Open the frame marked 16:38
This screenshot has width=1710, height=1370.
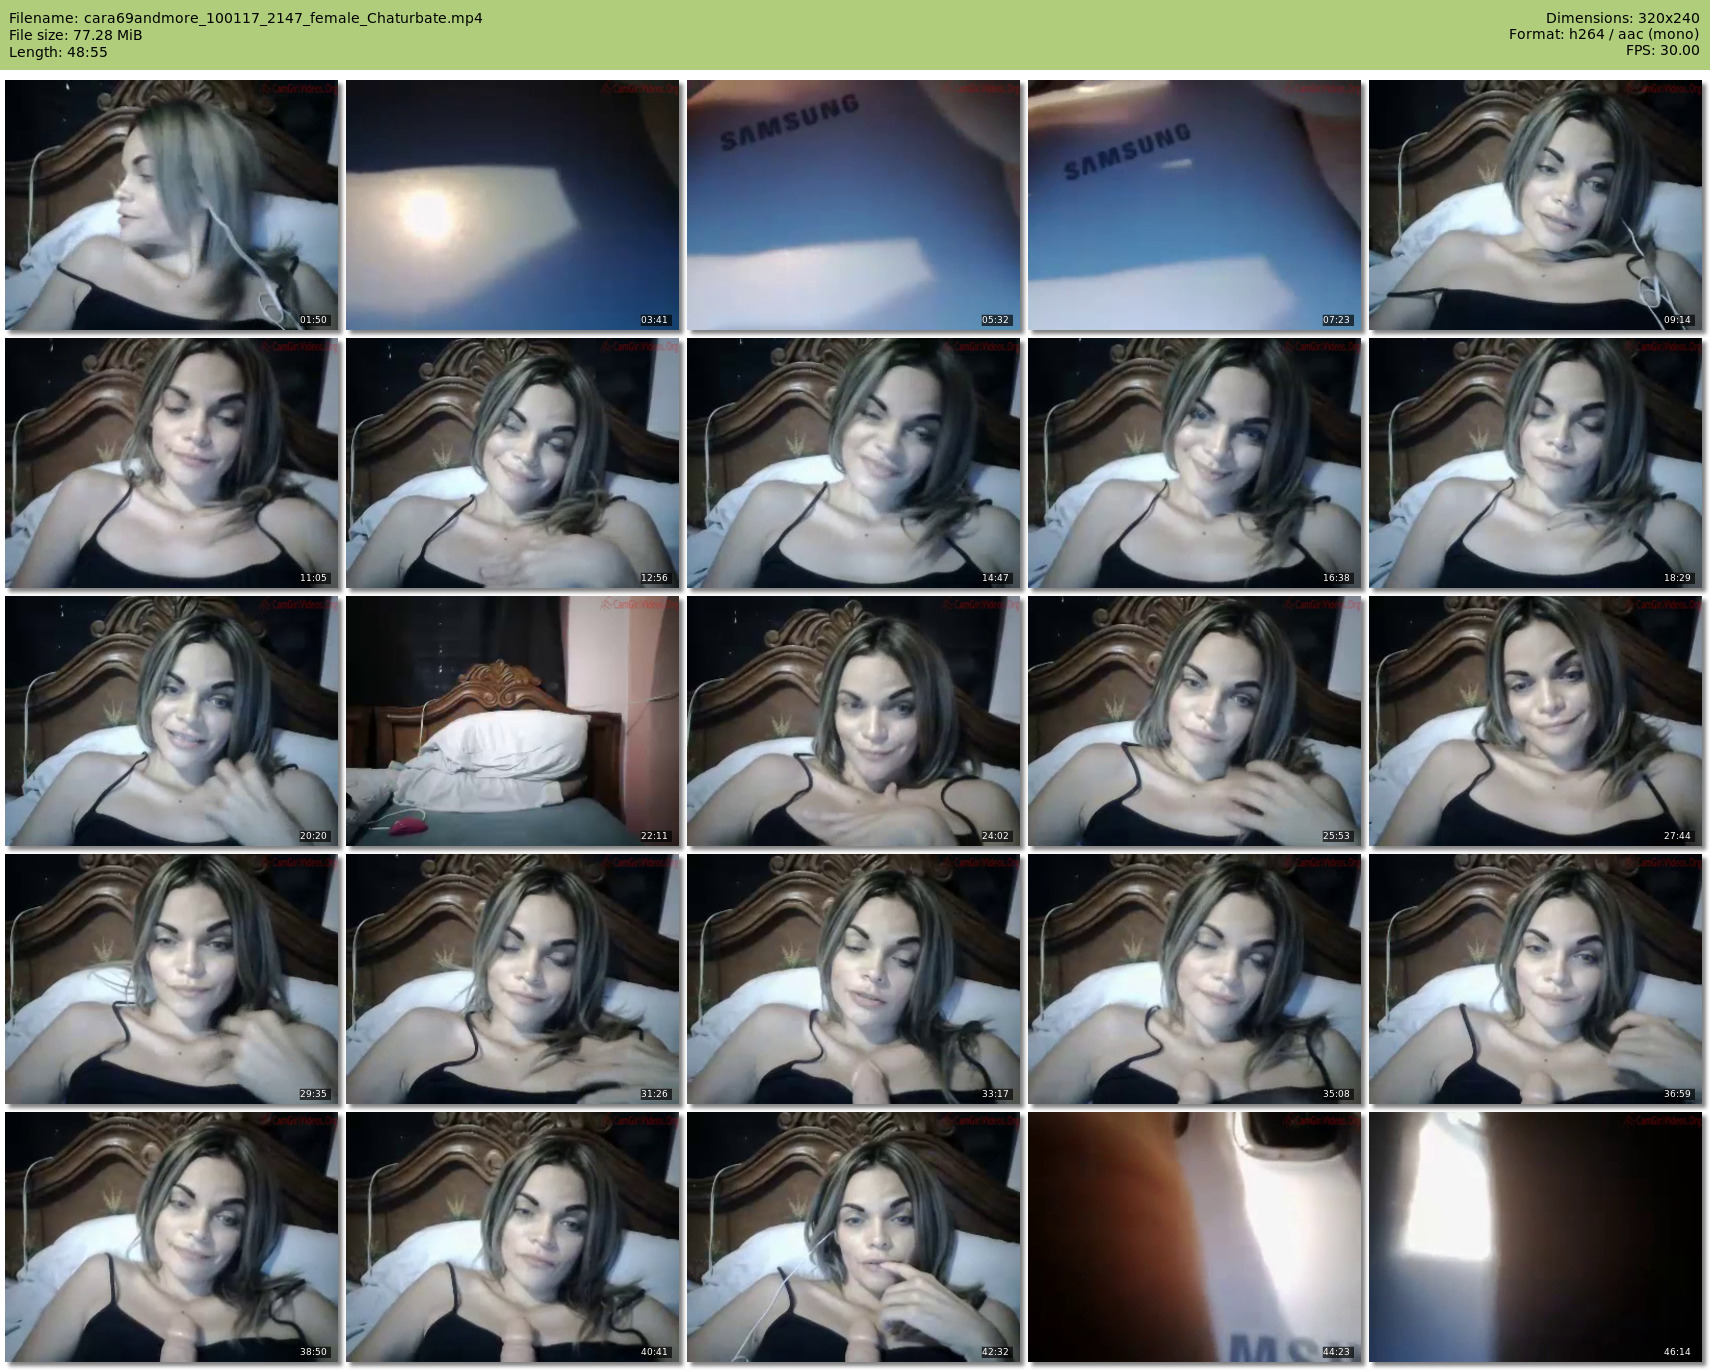(x=1194, y=463)
